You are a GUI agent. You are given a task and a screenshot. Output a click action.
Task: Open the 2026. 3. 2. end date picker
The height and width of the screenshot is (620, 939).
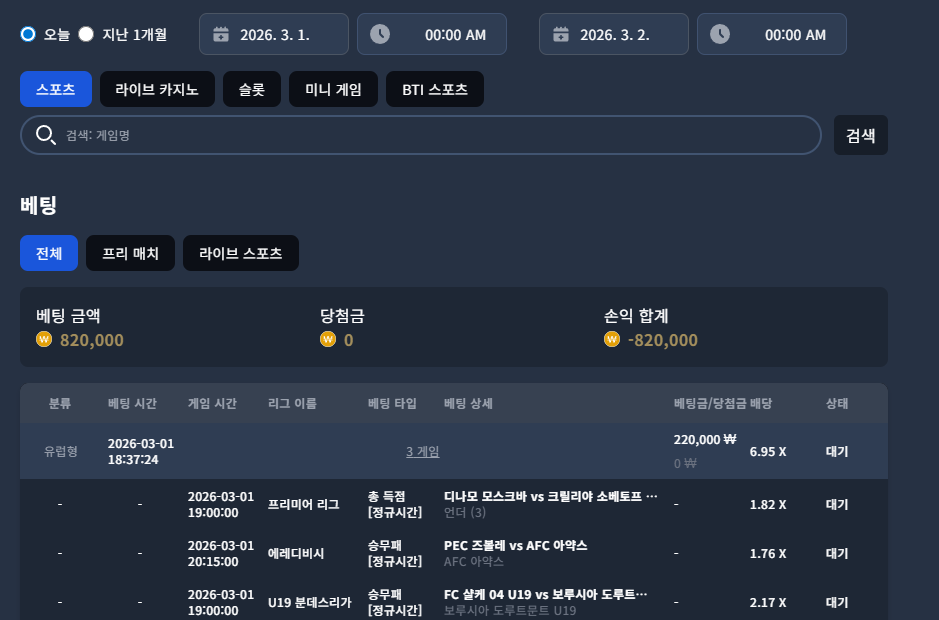[x=614, y=34]
